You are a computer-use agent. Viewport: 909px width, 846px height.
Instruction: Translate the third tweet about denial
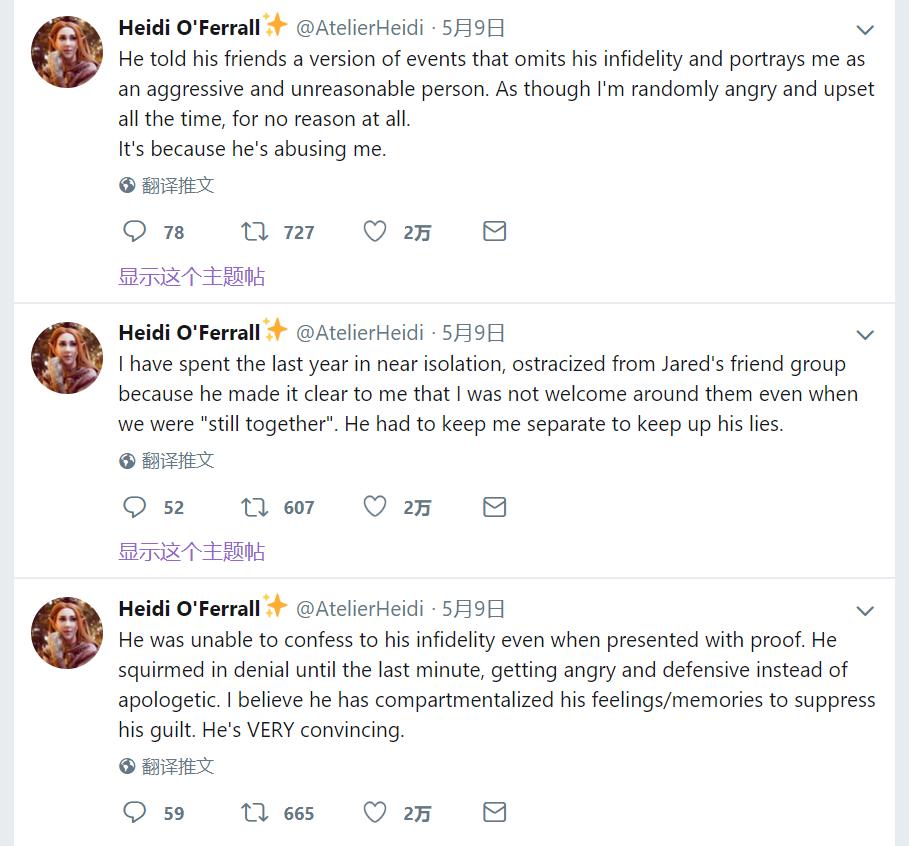click(177, 767)
